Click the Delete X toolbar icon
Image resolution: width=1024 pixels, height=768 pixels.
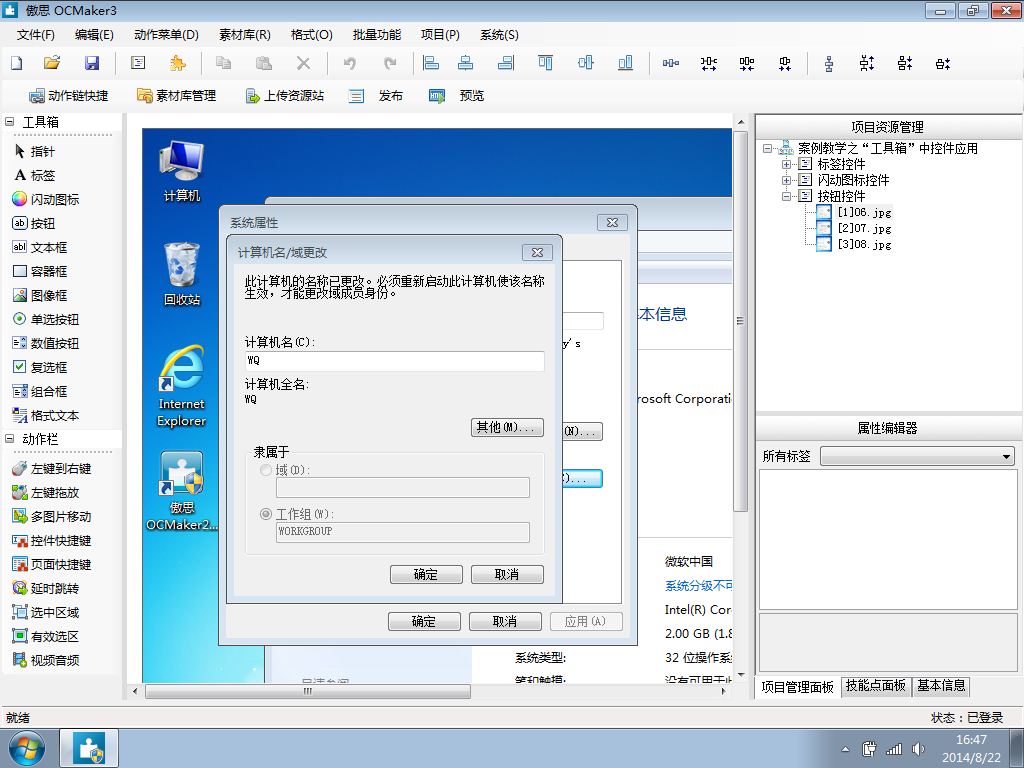click(x=303, y=63)
